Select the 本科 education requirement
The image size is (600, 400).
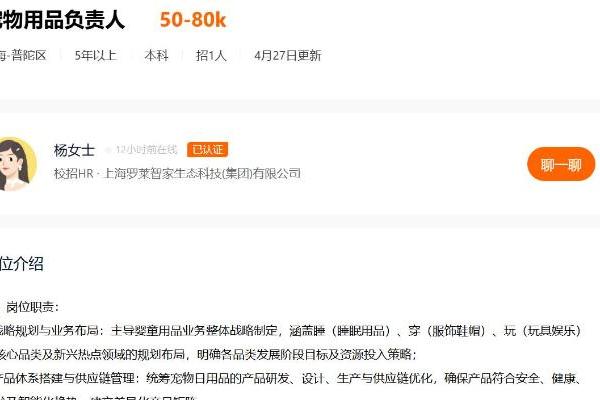click(157, 56)
